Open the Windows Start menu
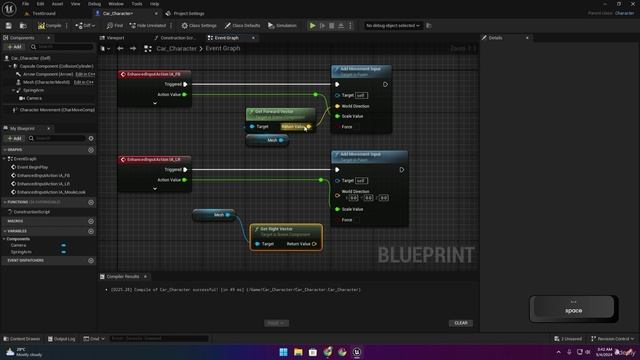 283,352
